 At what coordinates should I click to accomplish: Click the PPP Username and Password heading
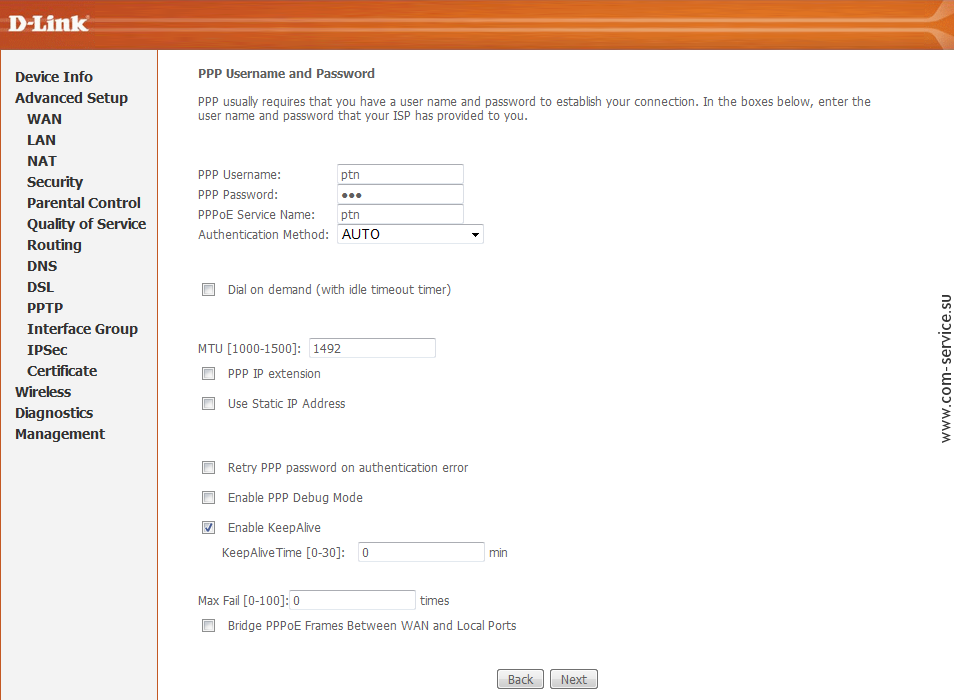pos(287,74)
